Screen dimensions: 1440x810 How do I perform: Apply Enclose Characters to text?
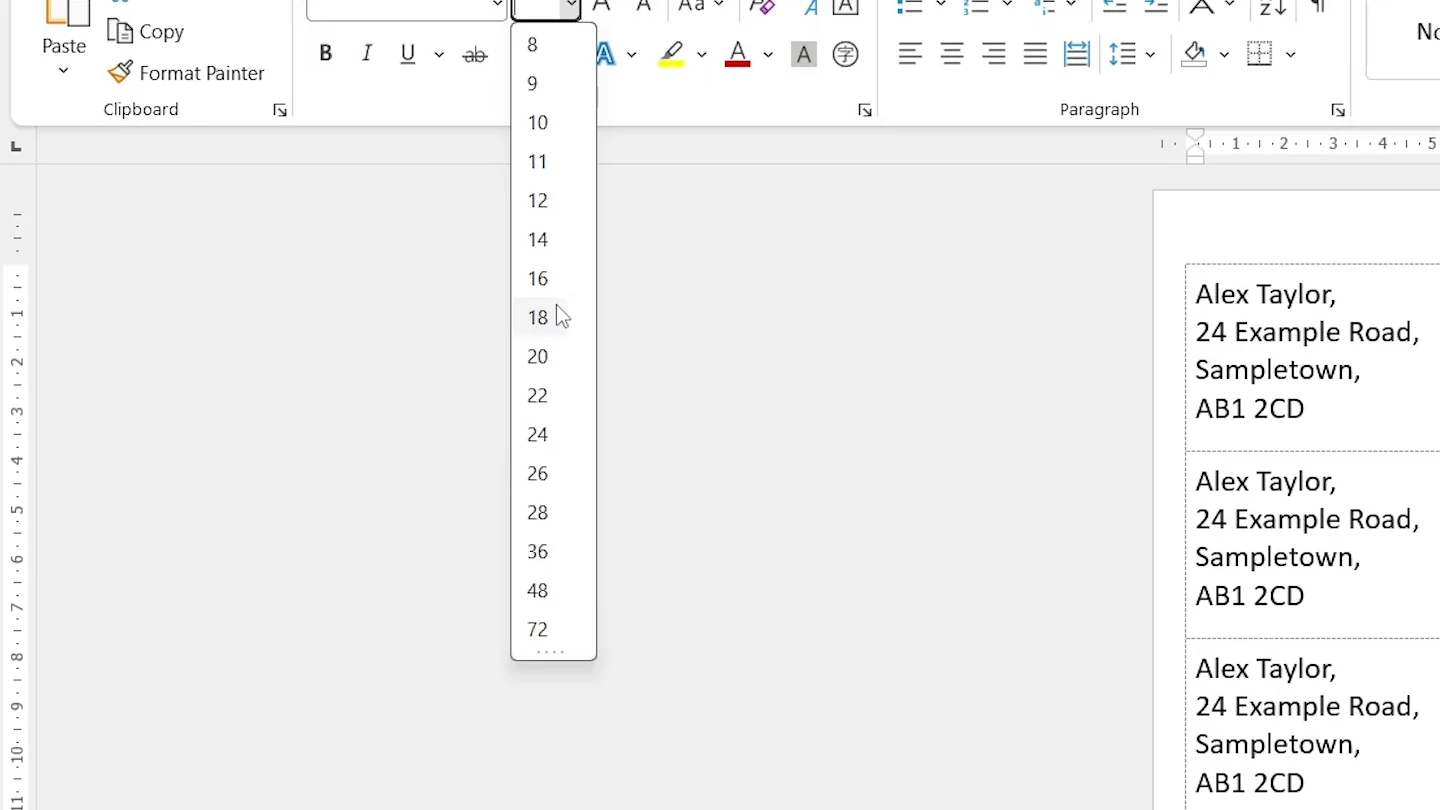pyautogui.click(x=845, y=54)
